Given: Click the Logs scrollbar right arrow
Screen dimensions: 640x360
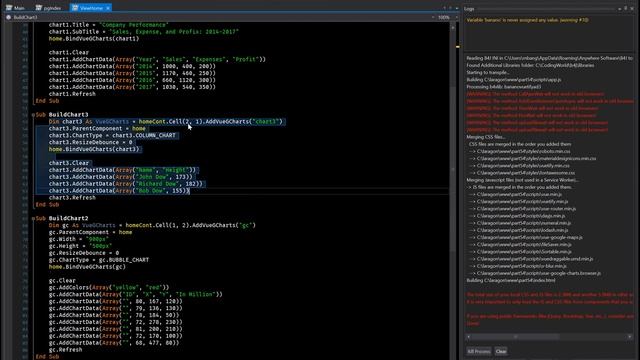Looking at the screenshot, I should [630, 337].
